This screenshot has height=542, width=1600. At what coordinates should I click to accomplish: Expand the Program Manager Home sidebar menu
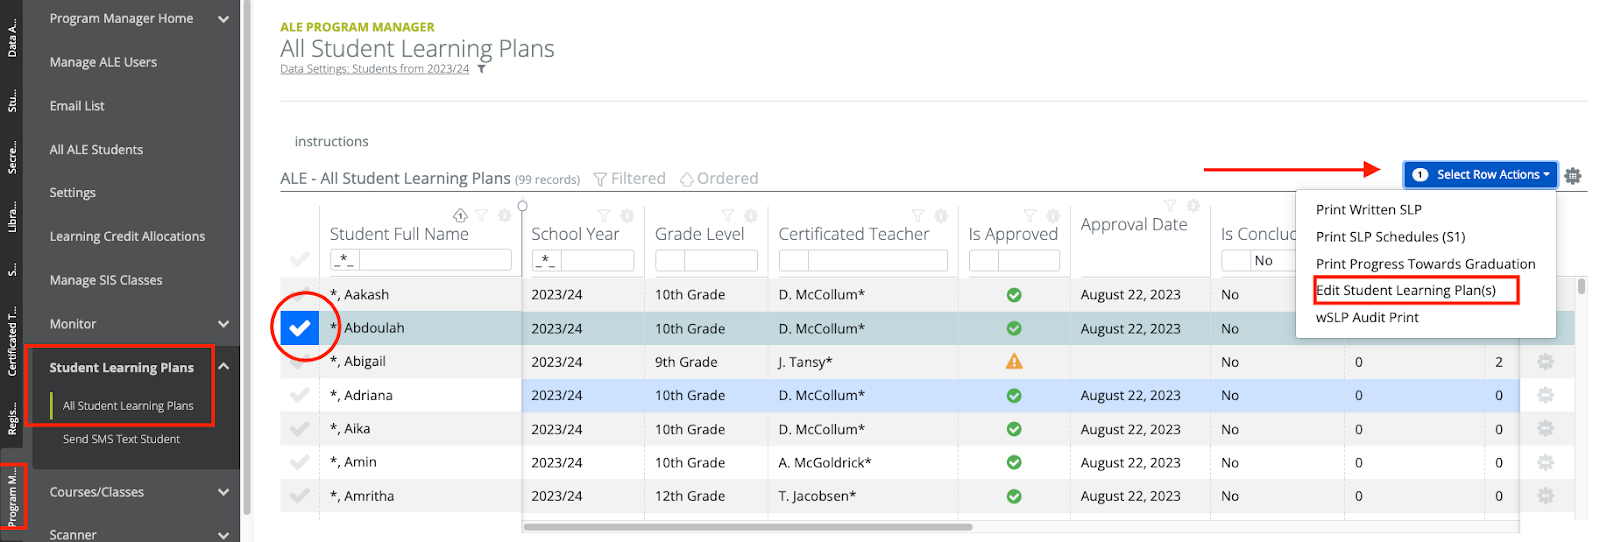(x=224, y=19)
